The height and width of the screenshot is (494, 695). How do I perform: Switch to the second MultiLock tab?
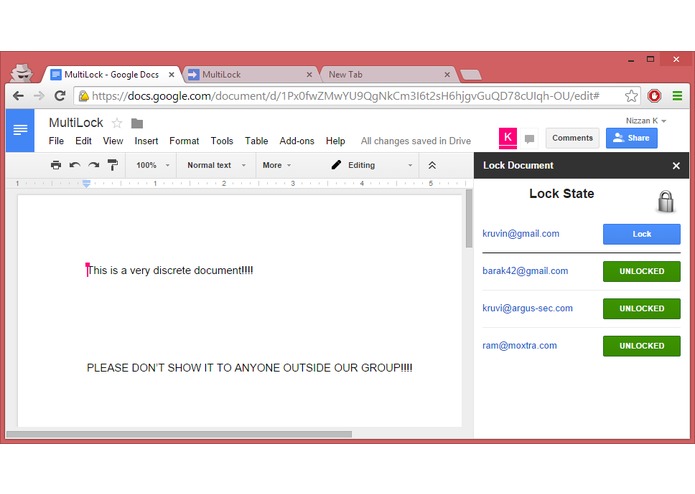[248, 75]
